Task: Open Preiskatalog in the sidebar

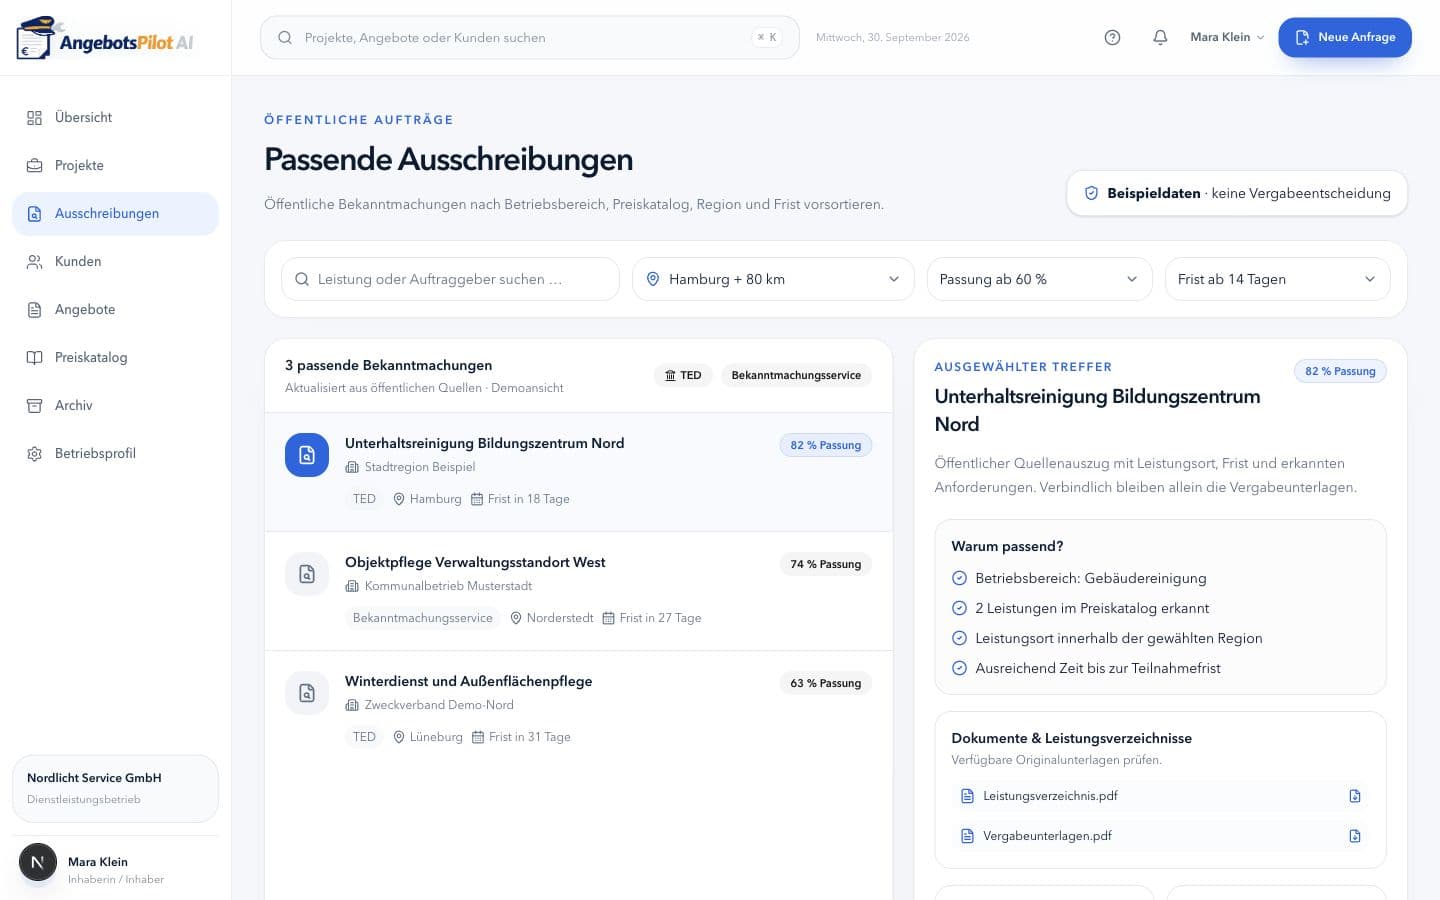Action: tap(115, 358)
